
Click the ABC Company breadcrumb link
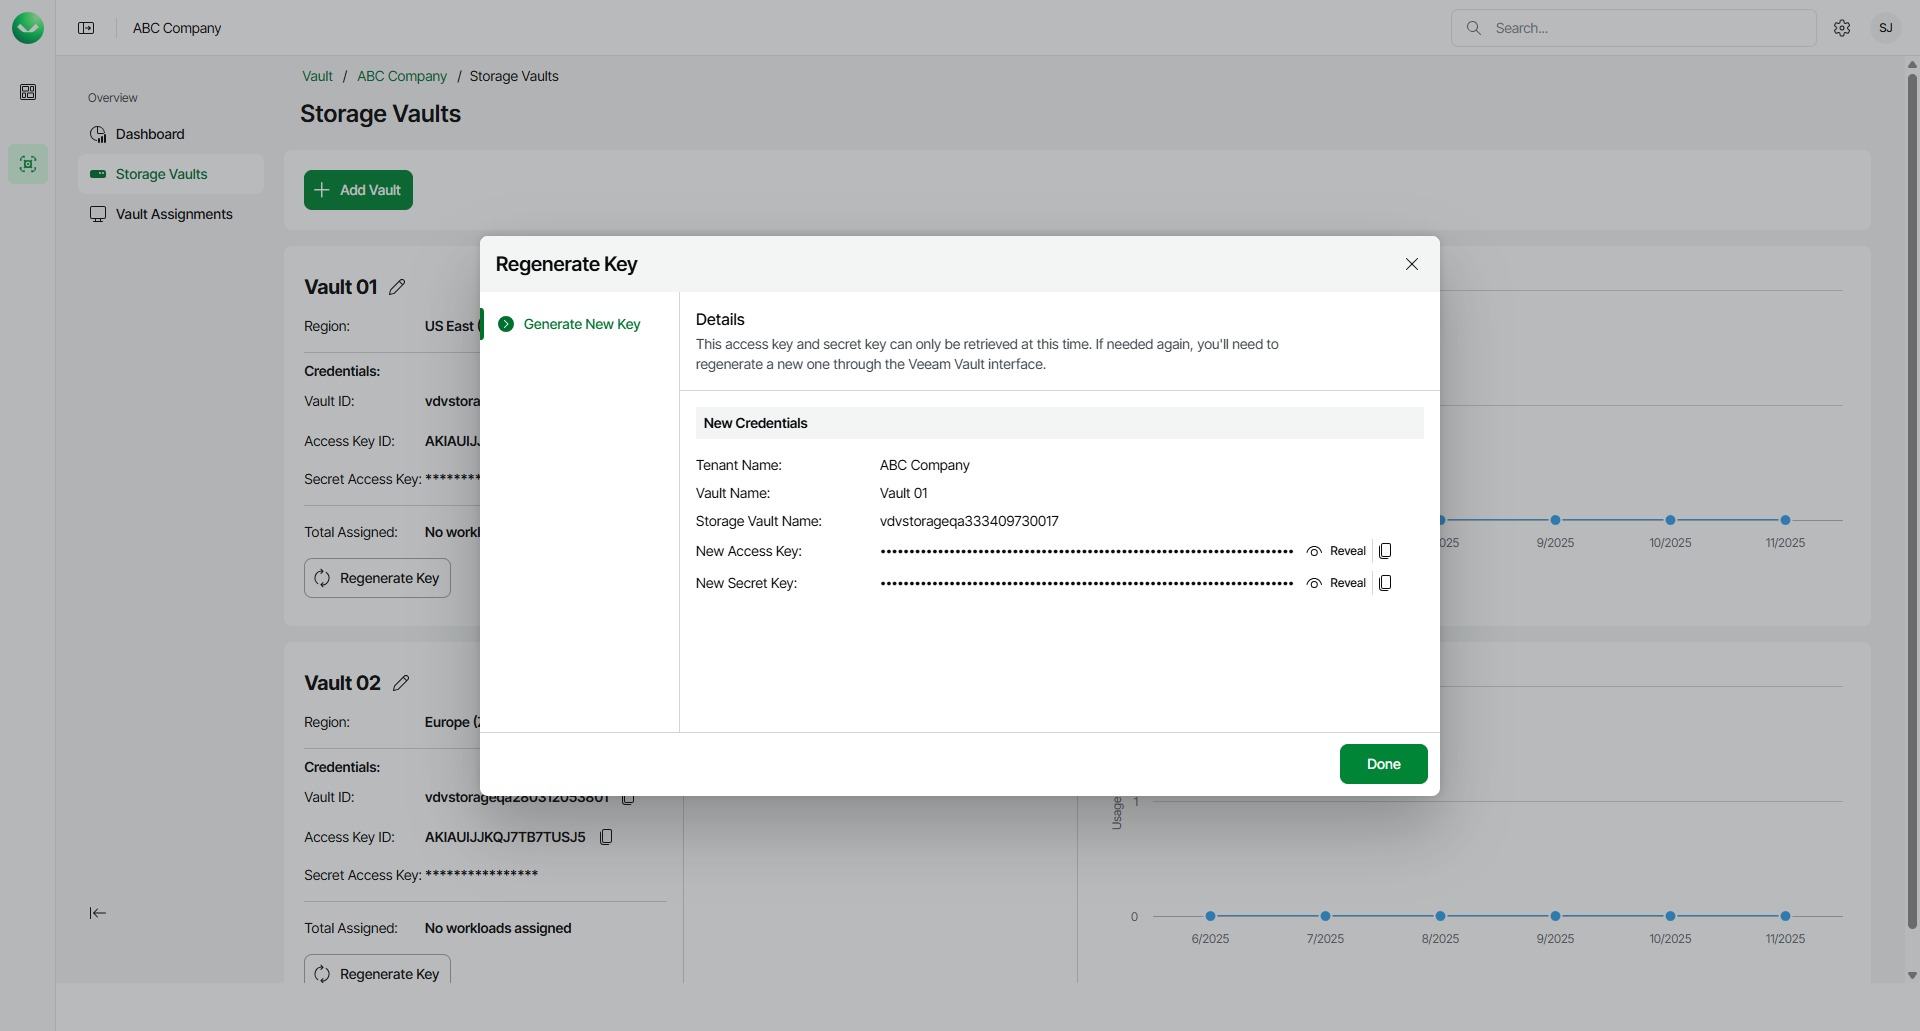click(x=402, y=76)
